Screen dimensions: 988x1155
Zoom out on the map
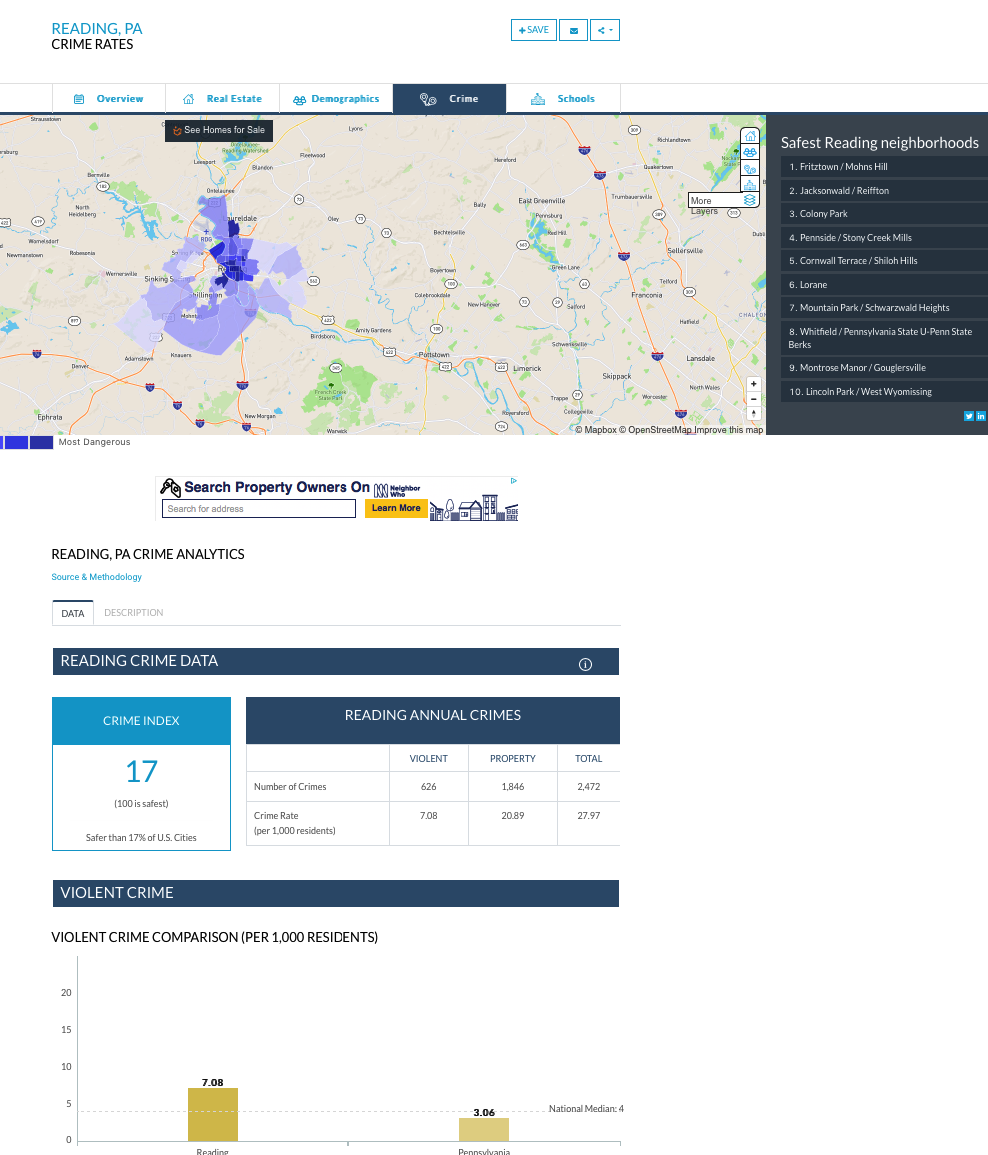tap(754, 399)
